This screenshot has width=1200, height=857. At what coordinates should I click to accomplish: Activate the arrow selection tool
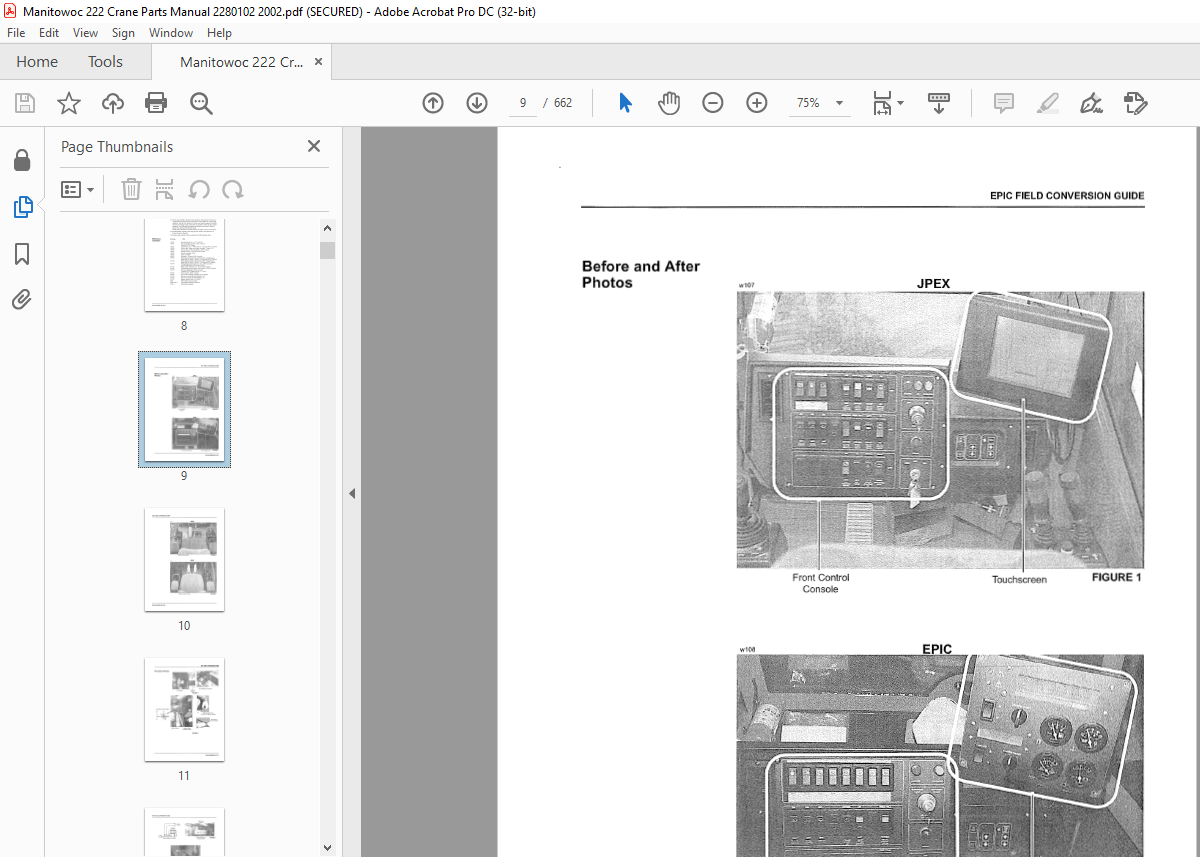[625, 103]
